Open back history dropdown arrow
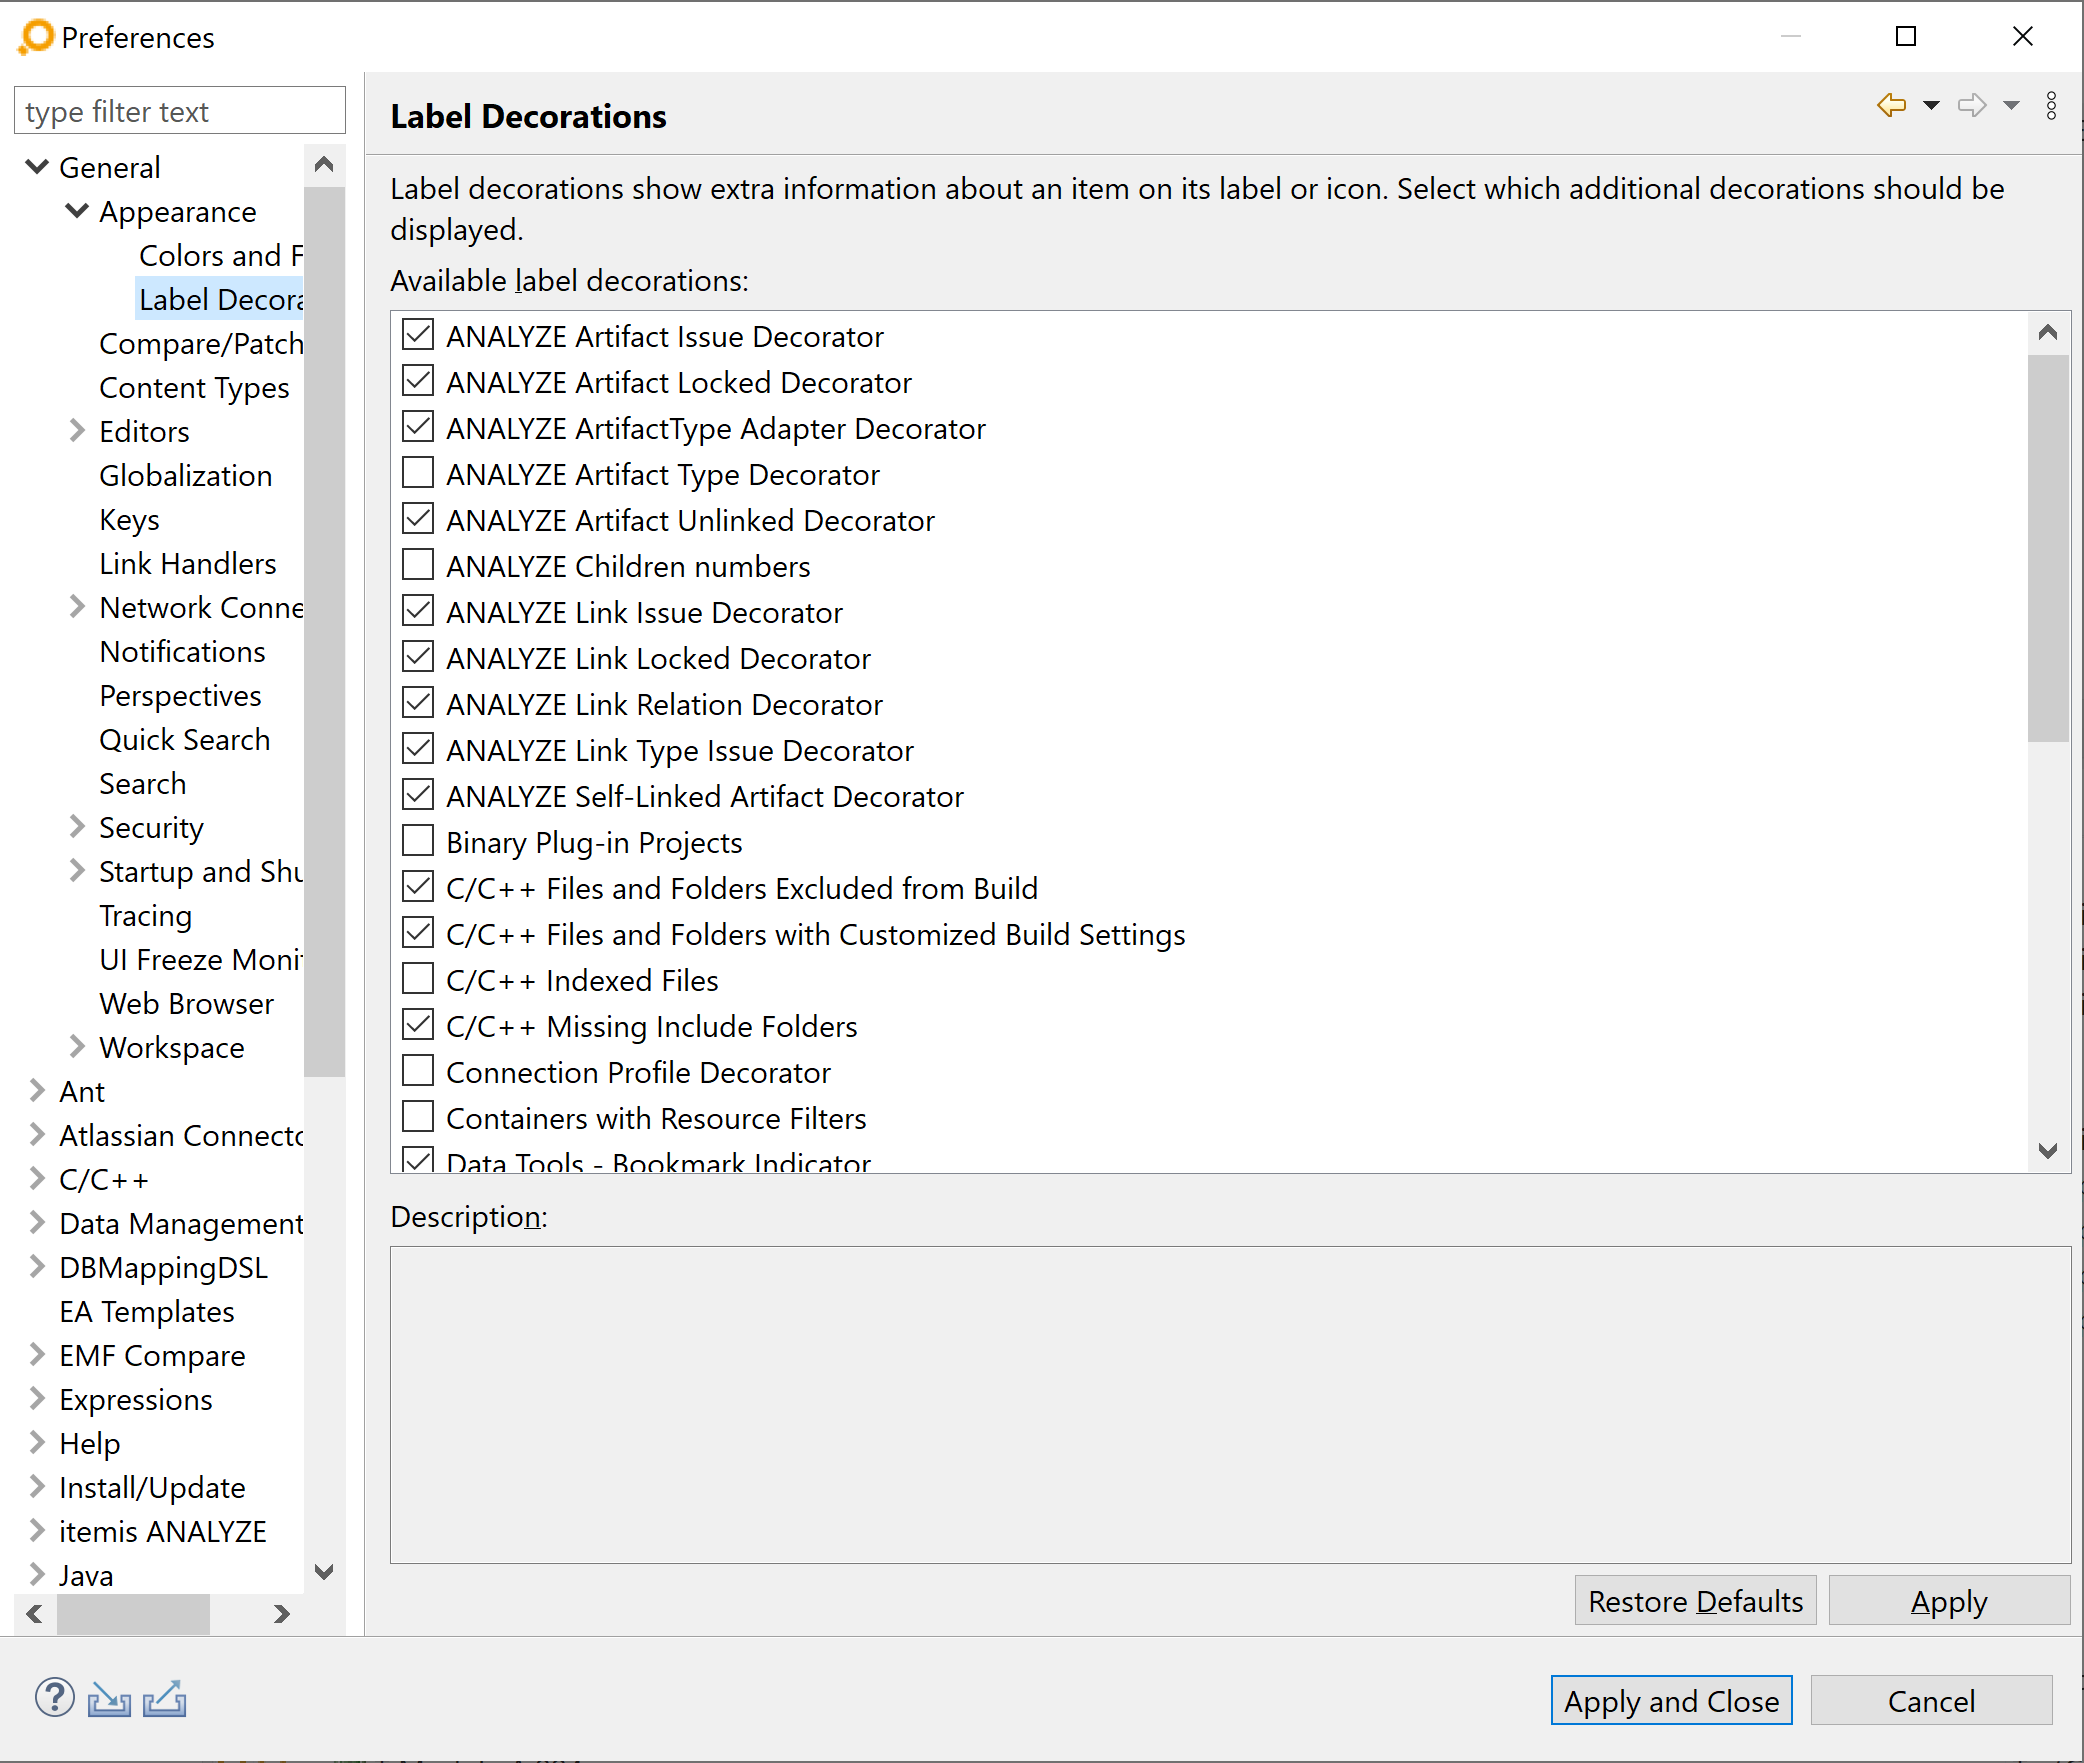 tap(1931, 106)
